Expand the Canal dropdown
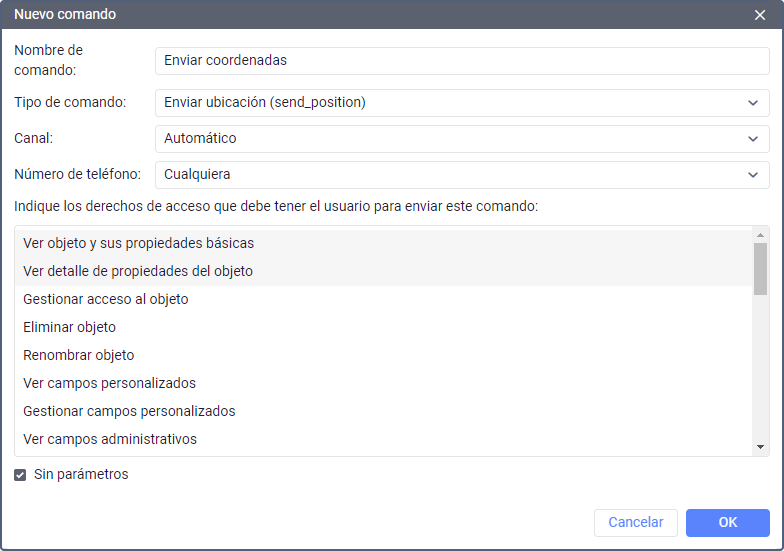784x551 pixels. pyautogui.click(x=462, y=139)
